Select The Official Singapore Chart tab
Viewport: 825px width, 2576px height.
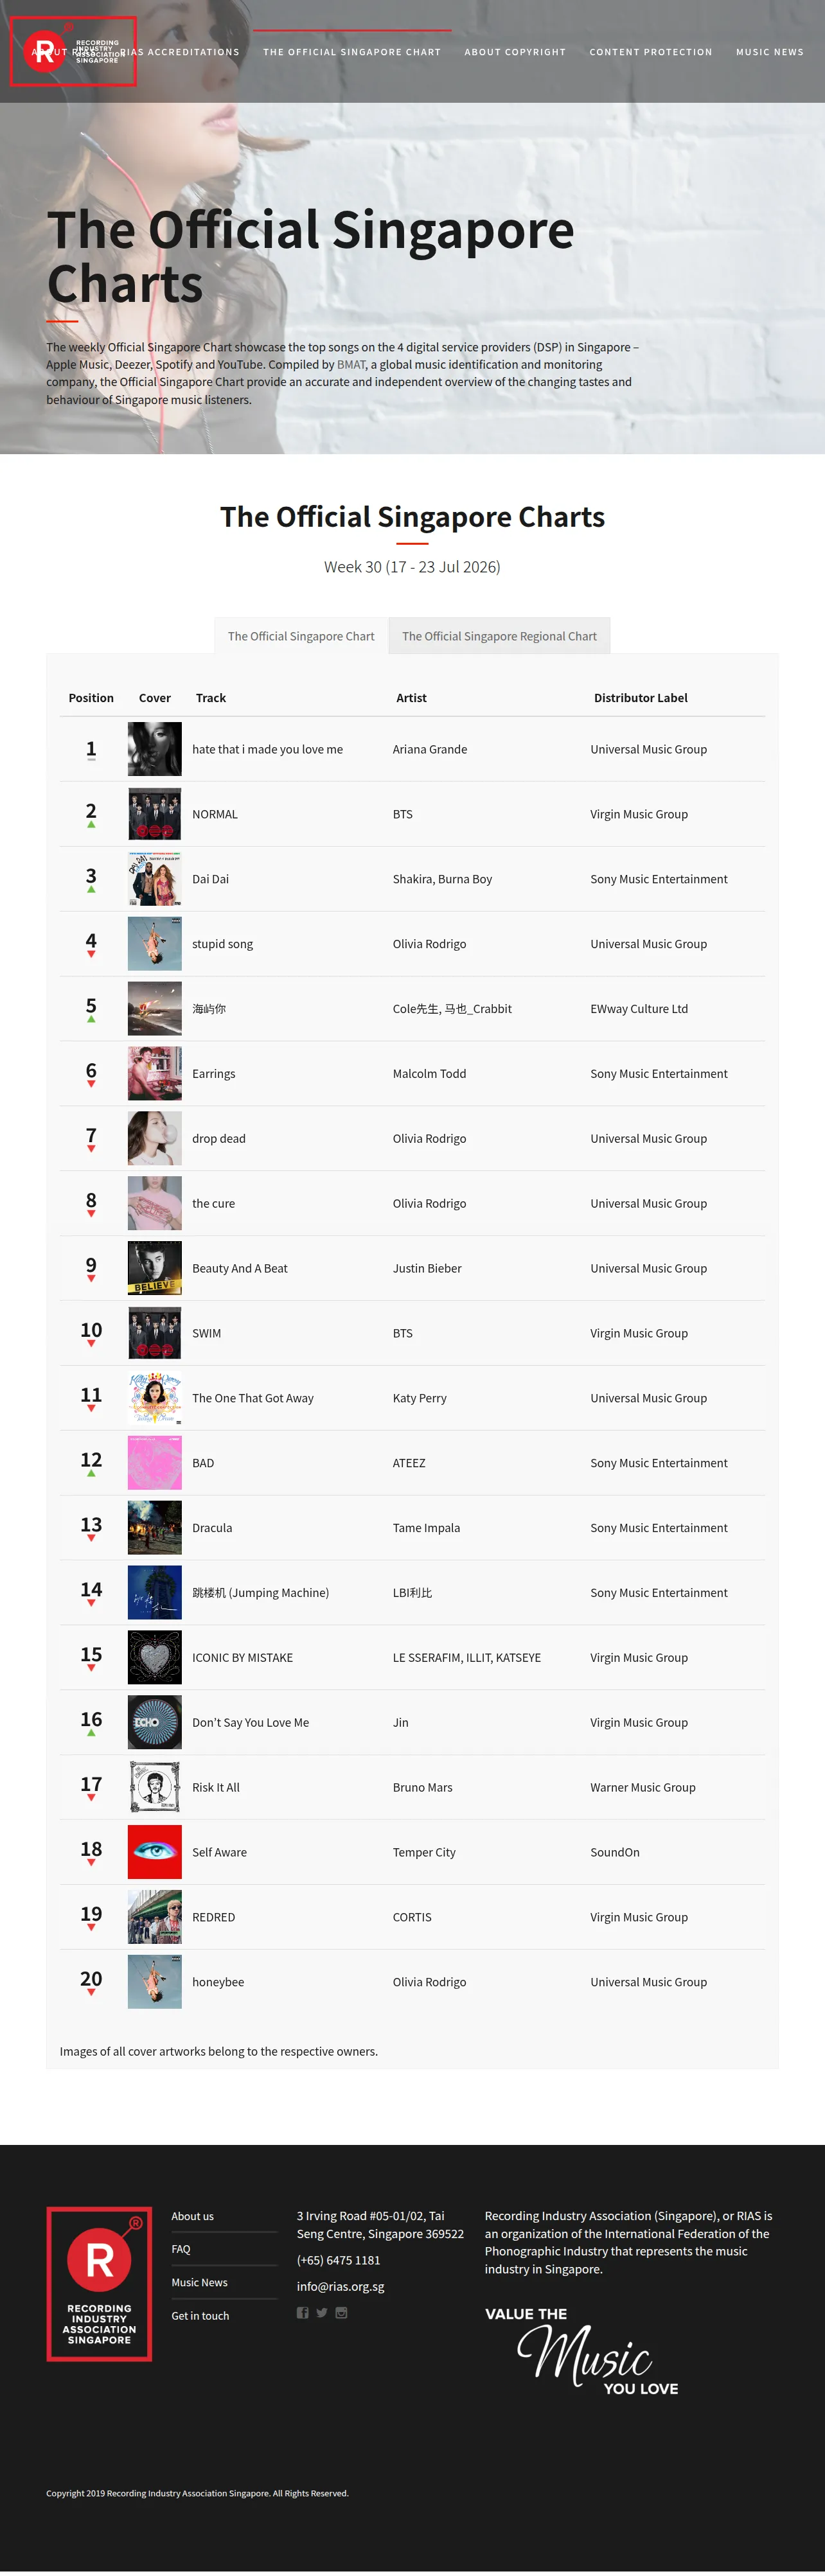(301, 636)
